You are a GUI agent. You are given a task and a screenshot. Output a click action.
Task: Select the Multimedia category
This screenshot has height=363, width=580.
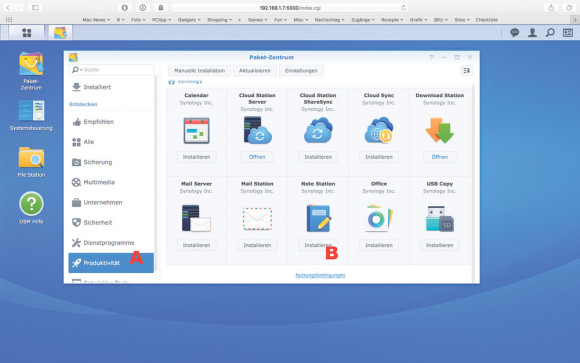pos(111,182)
